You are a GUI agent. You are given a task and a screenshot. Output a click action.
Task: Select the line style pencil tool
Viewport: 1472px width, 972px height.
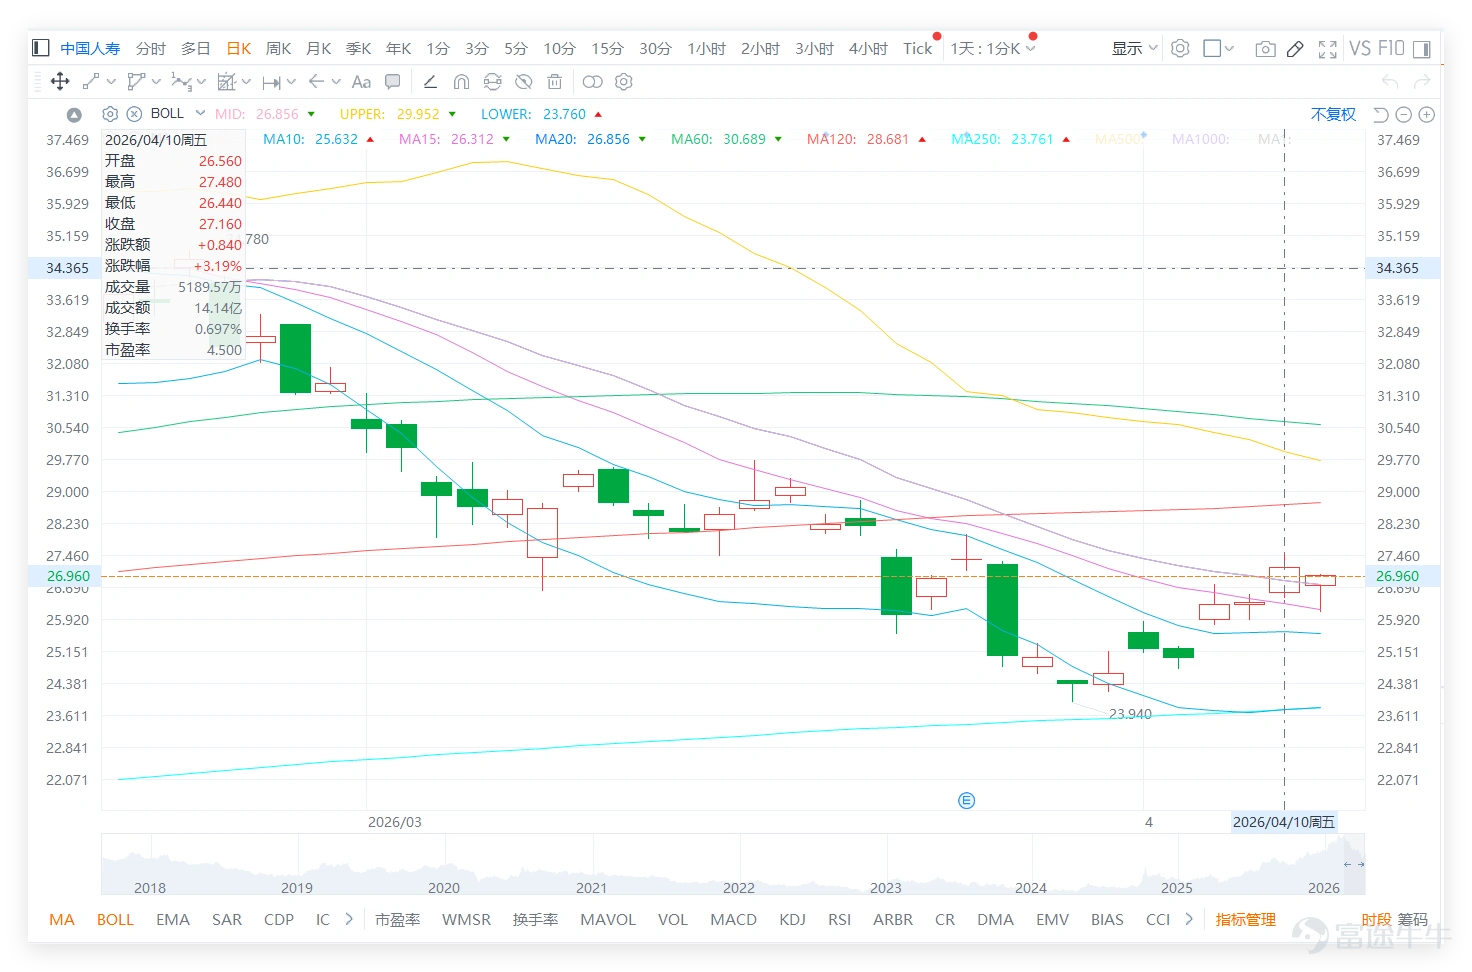tap(430, 82)
